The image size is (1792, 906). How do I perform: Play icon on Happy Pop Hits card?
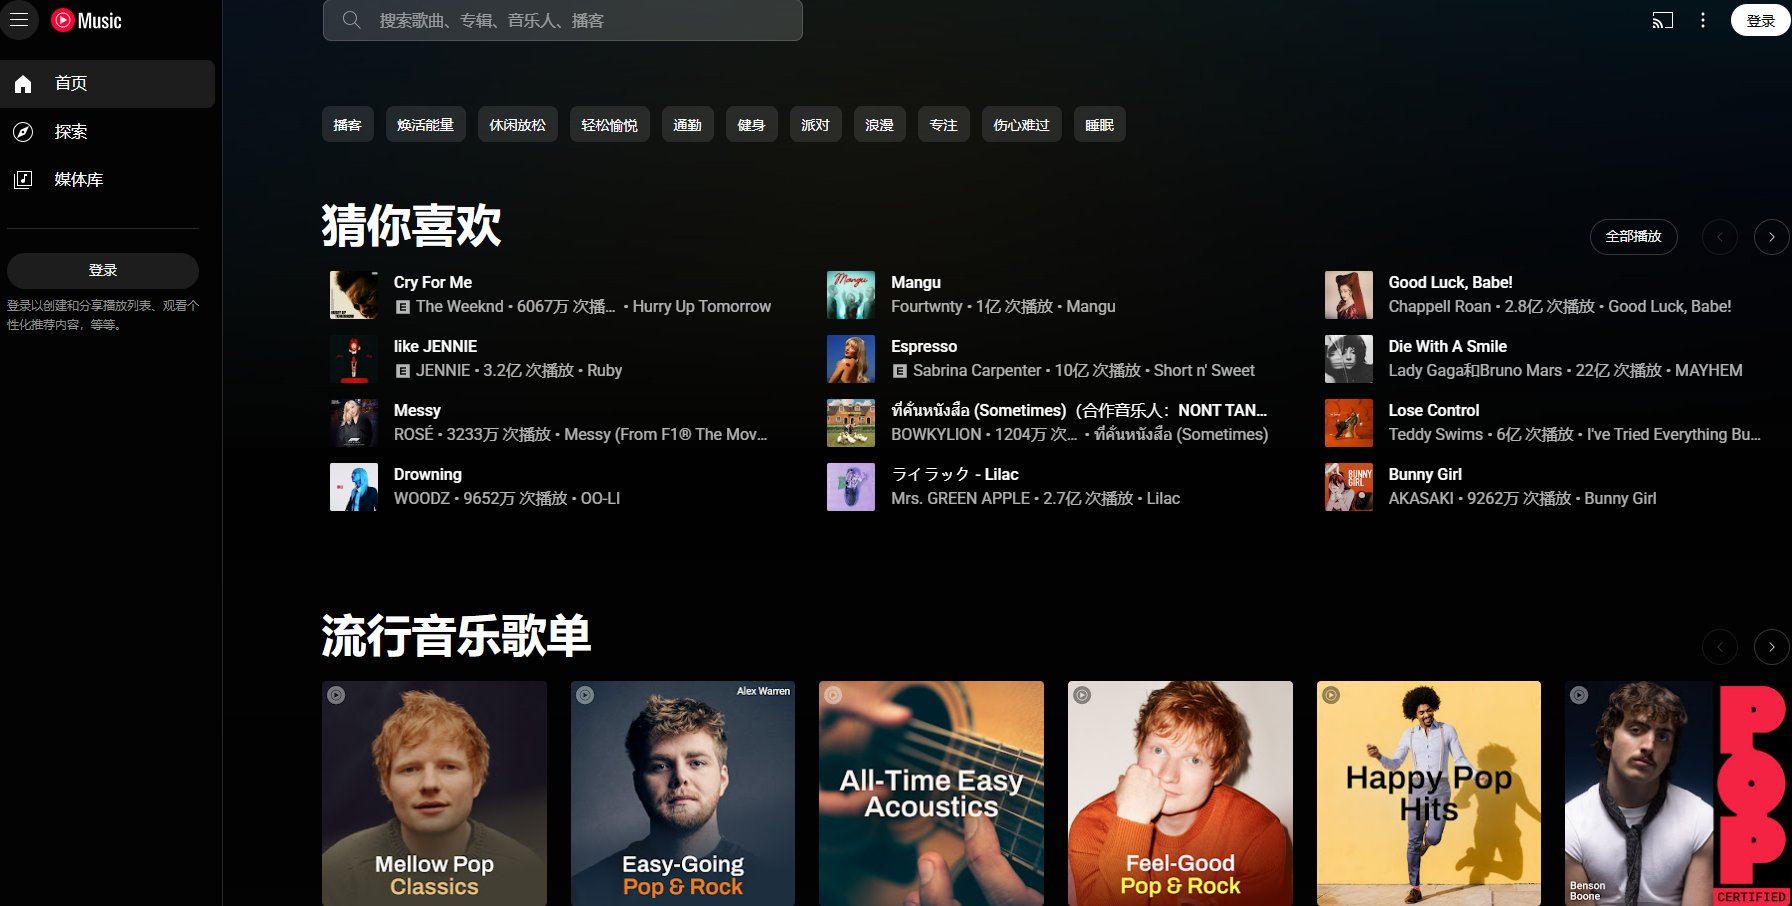click(x=1331, y=695)
